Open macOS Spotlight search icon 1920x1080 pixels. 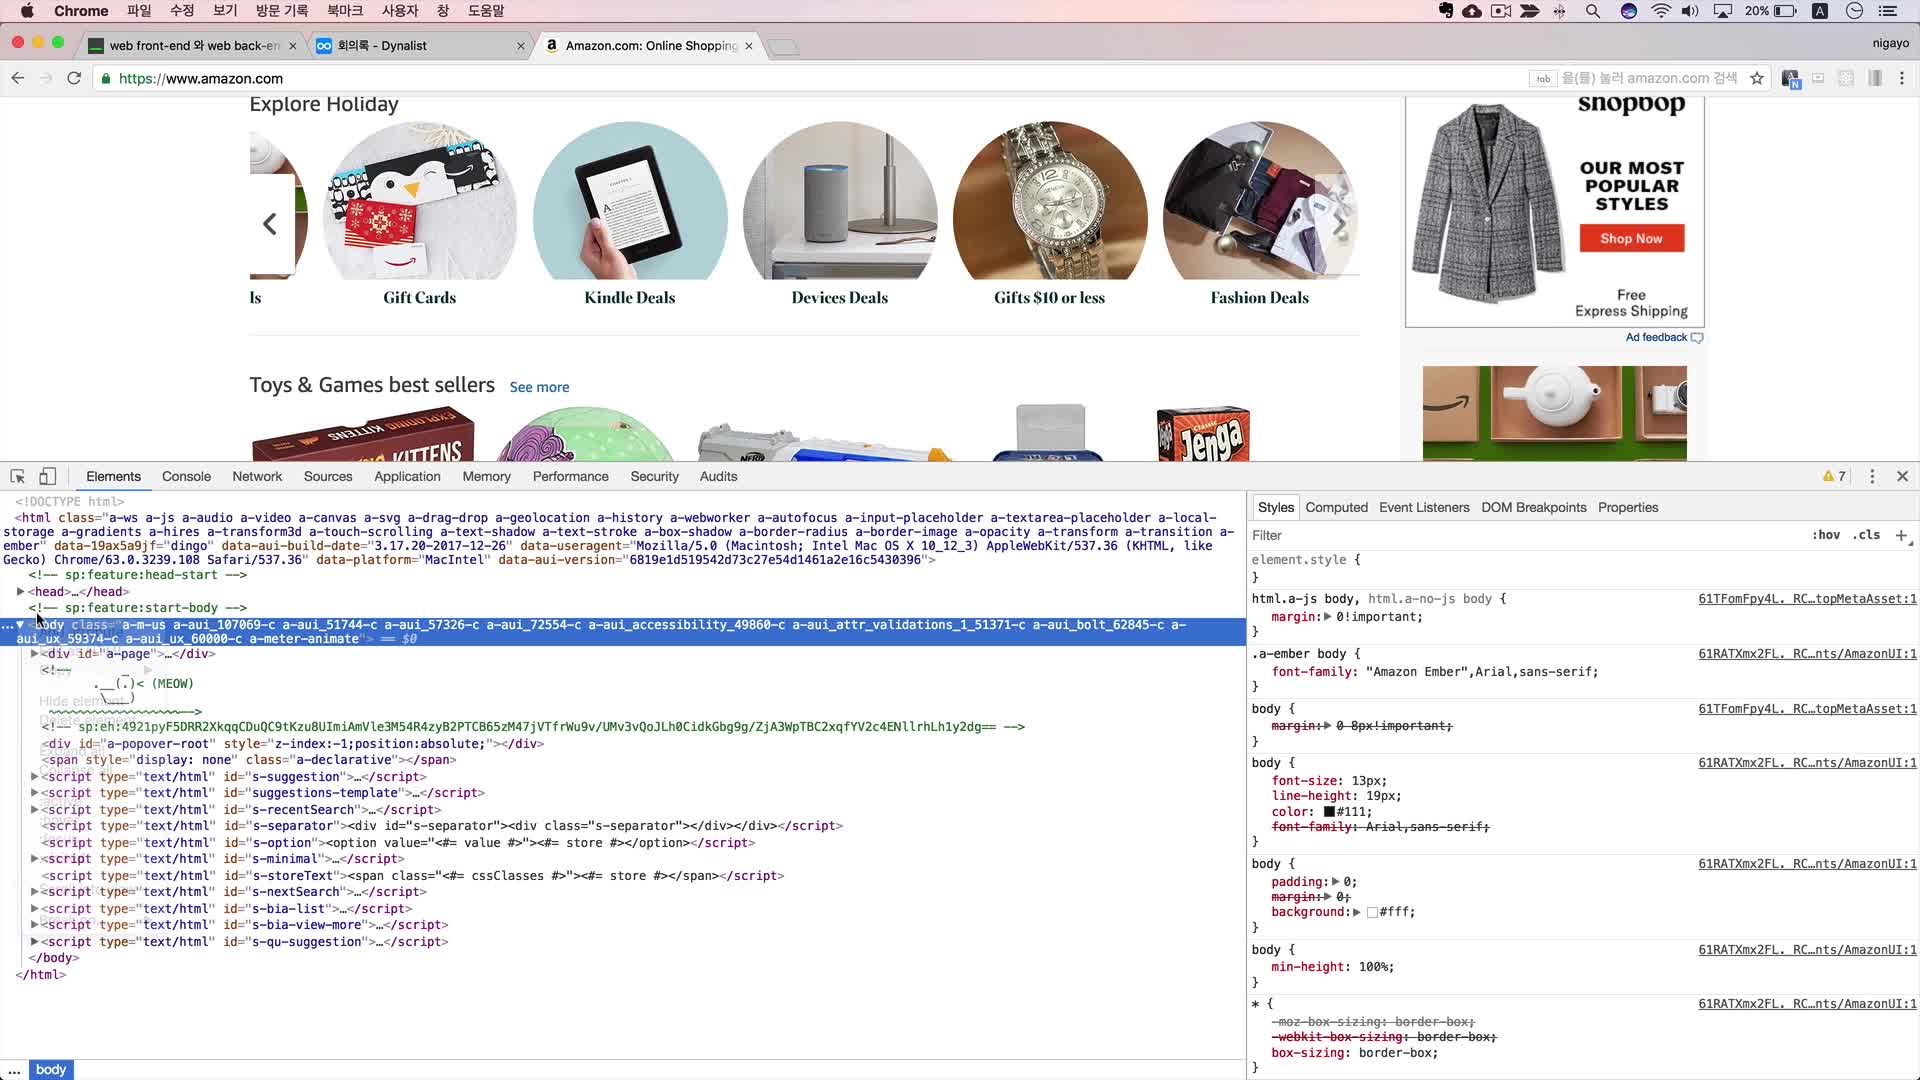1593,11
